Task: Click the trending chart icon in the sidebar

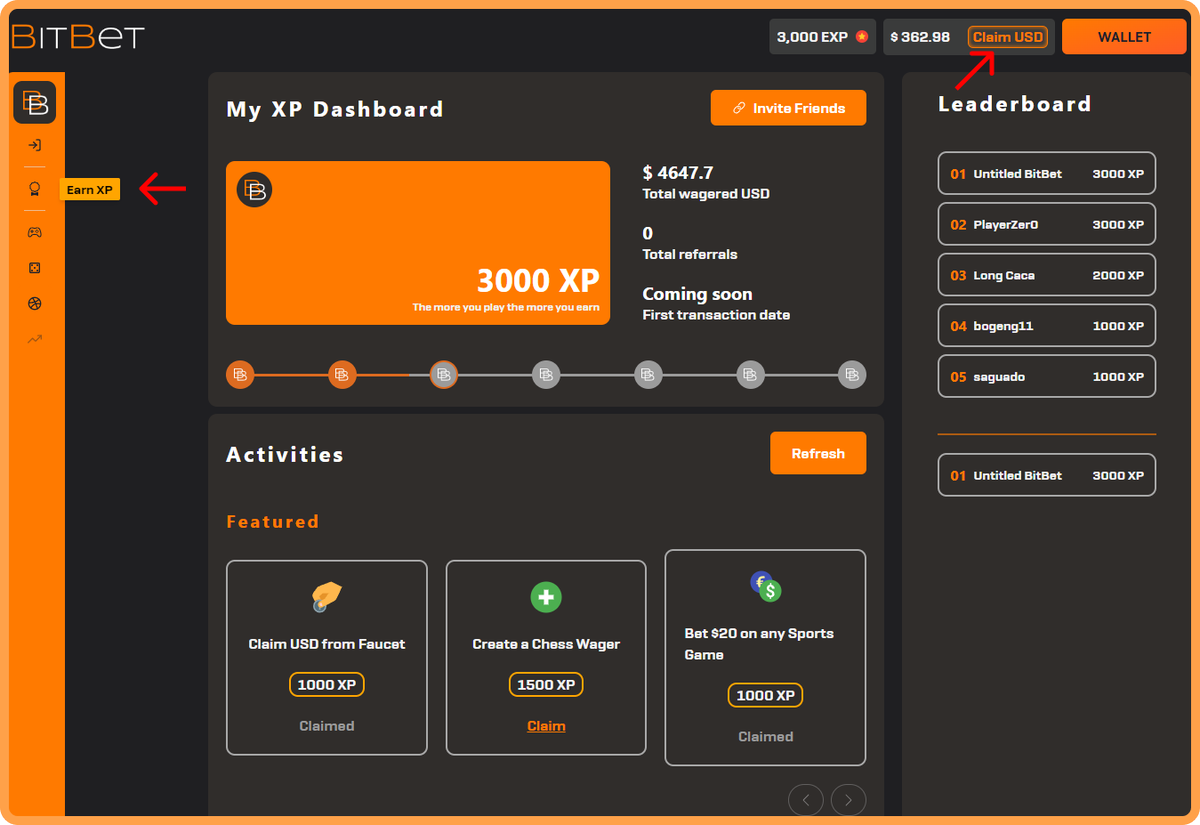Action: point(35,340)
